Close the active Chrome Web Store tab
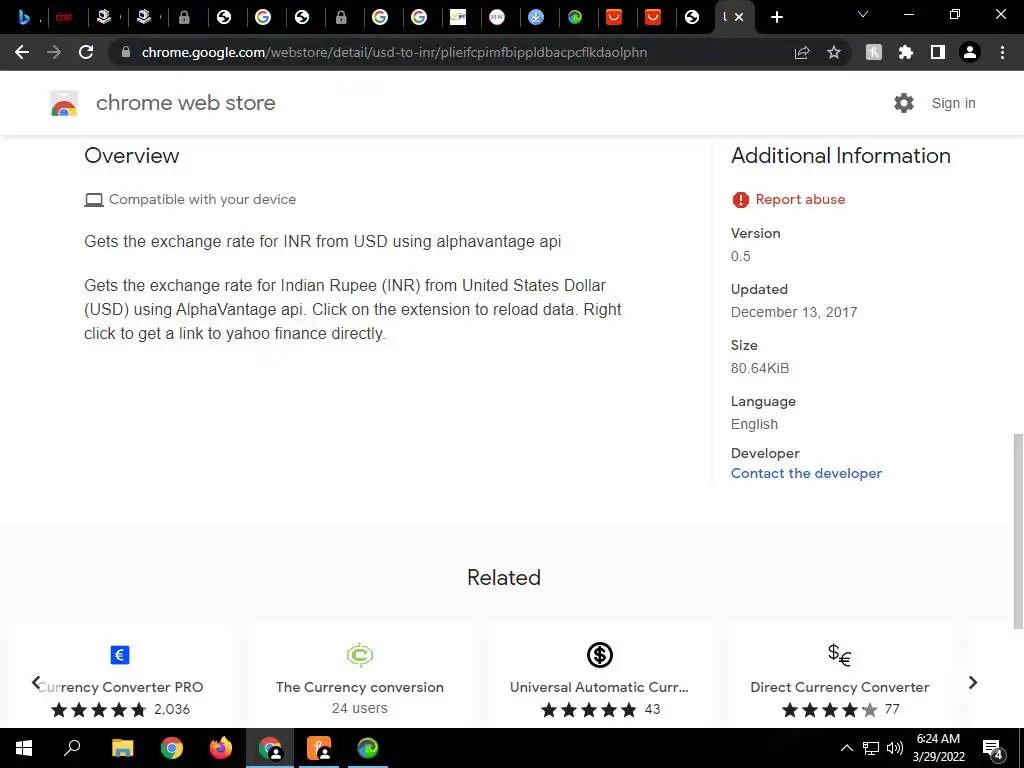This screenshot has width=1024, height=768. pos(739,17)
